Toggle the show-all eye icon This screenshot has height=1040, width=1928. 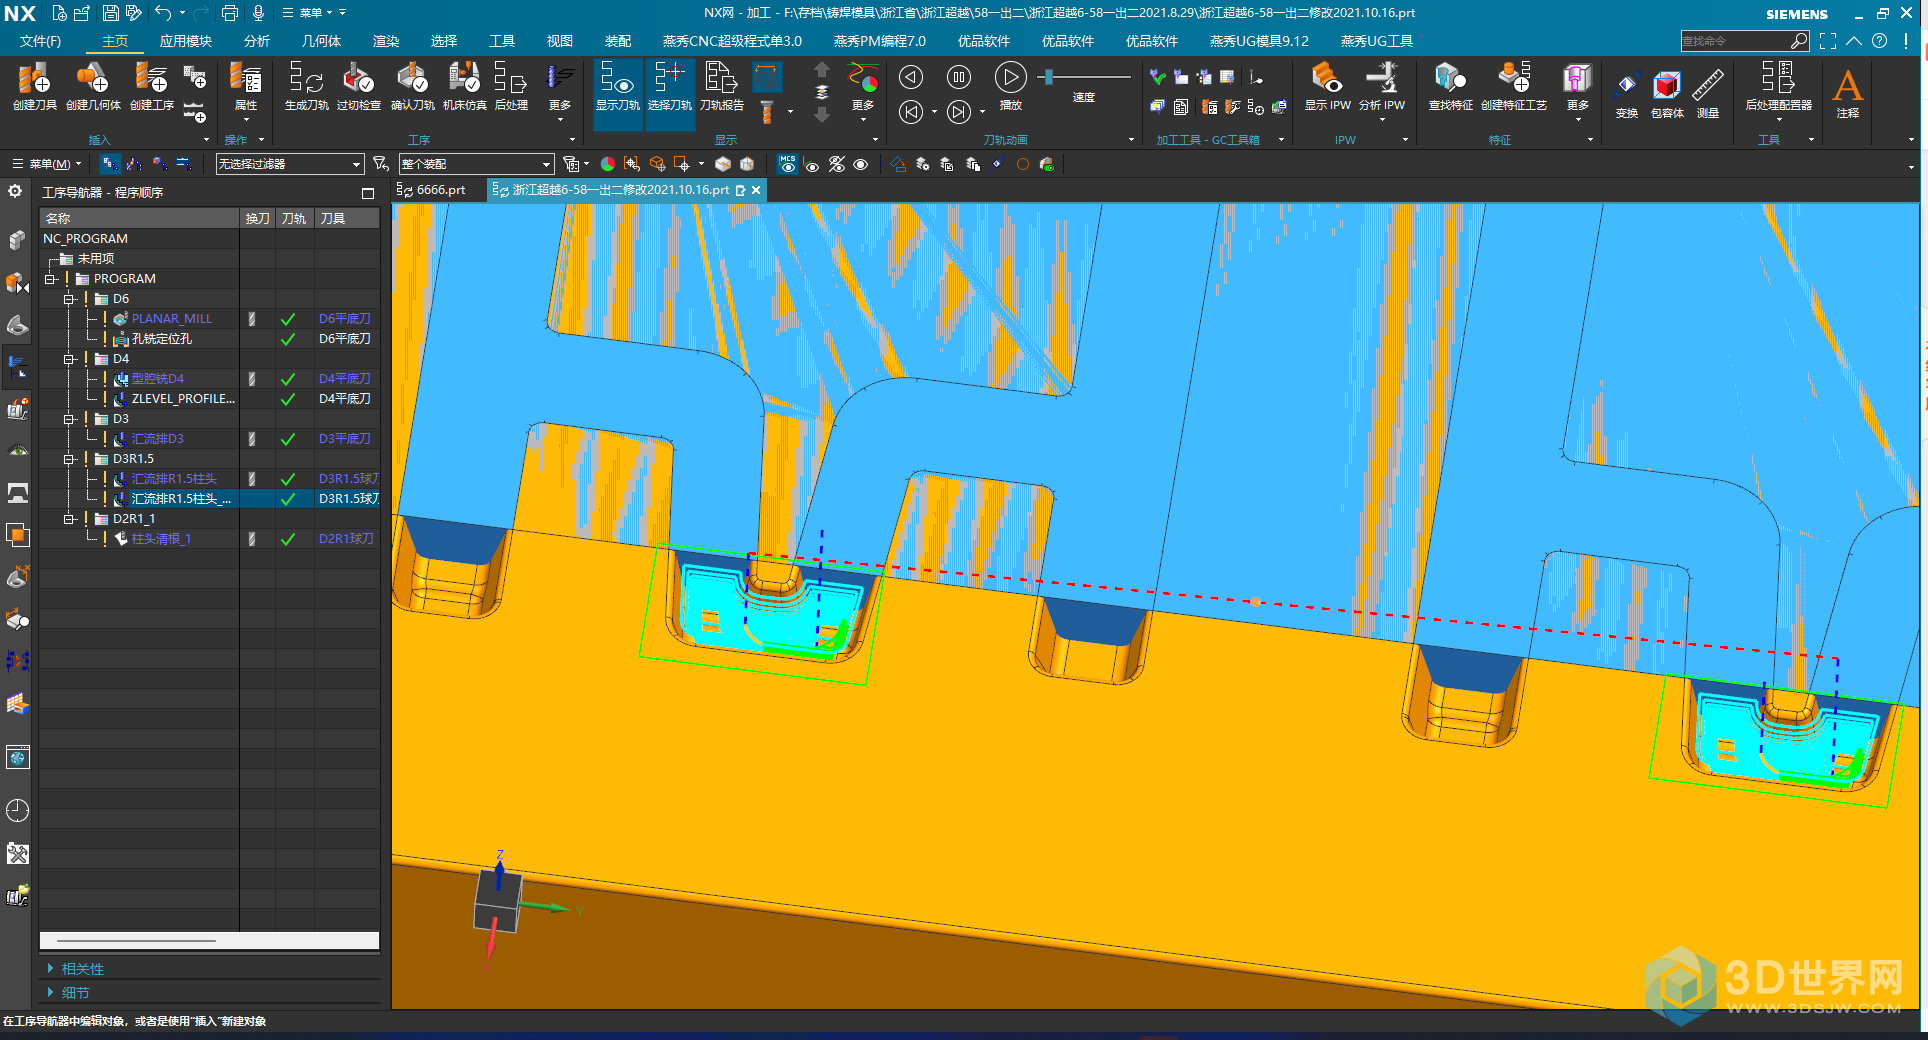point(860,164)
